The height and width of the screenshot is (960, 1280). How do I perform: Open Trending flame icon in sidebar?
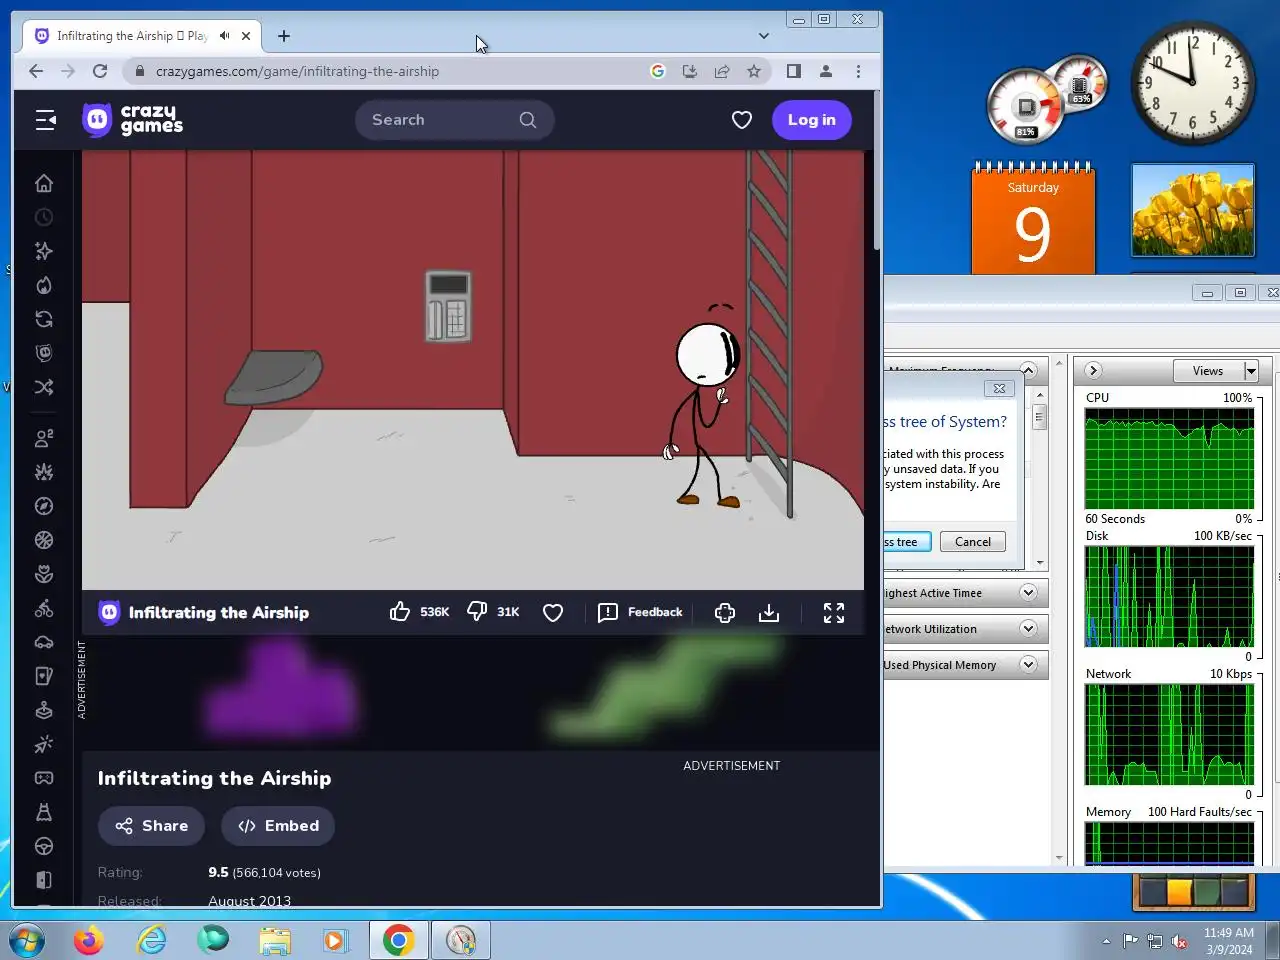44,285
